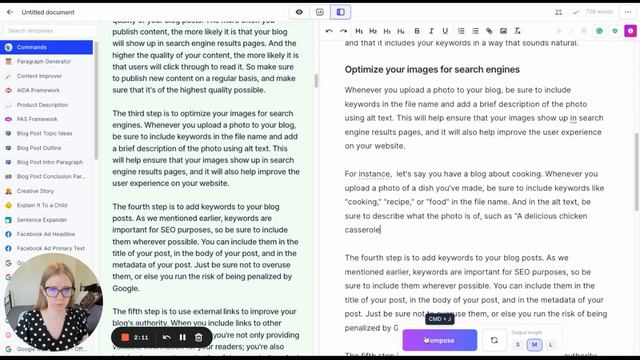Viewport: 640px width, 360px height.
Task: Insert a numbered list
Action: point(461,31)
